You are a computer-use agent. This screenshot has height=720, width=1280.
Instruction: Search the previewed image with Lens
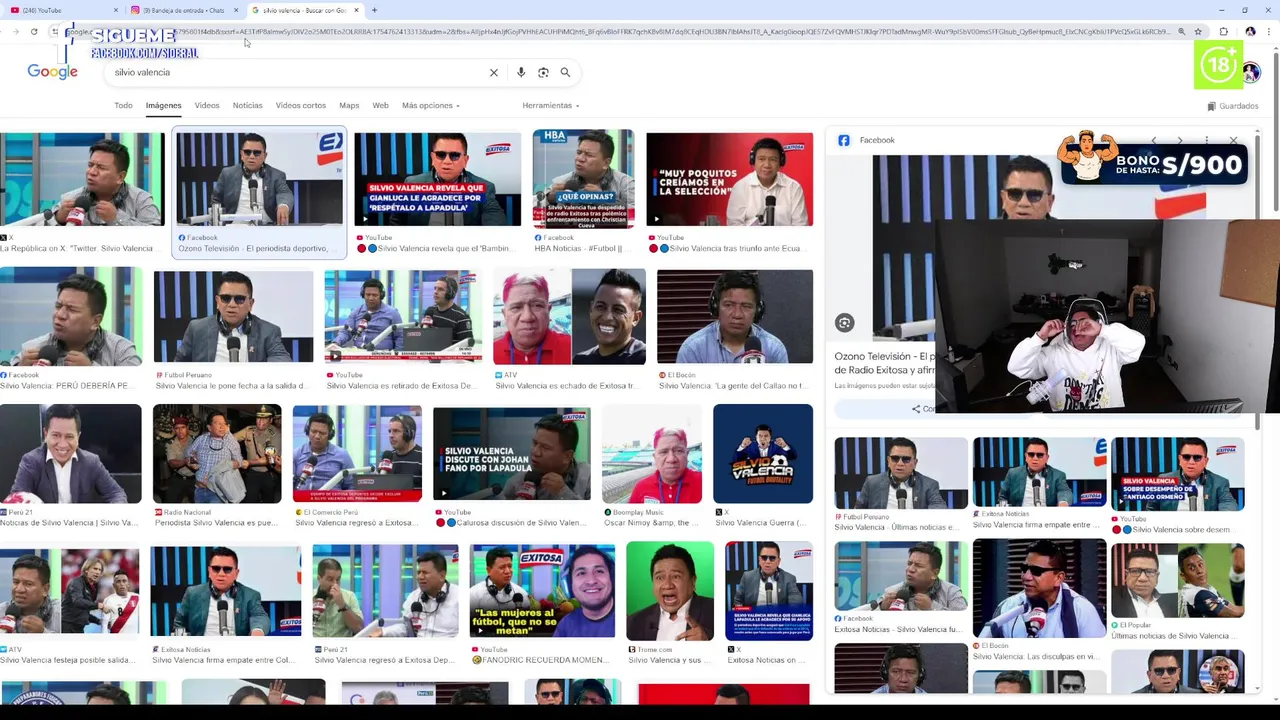tap(845, 322)
